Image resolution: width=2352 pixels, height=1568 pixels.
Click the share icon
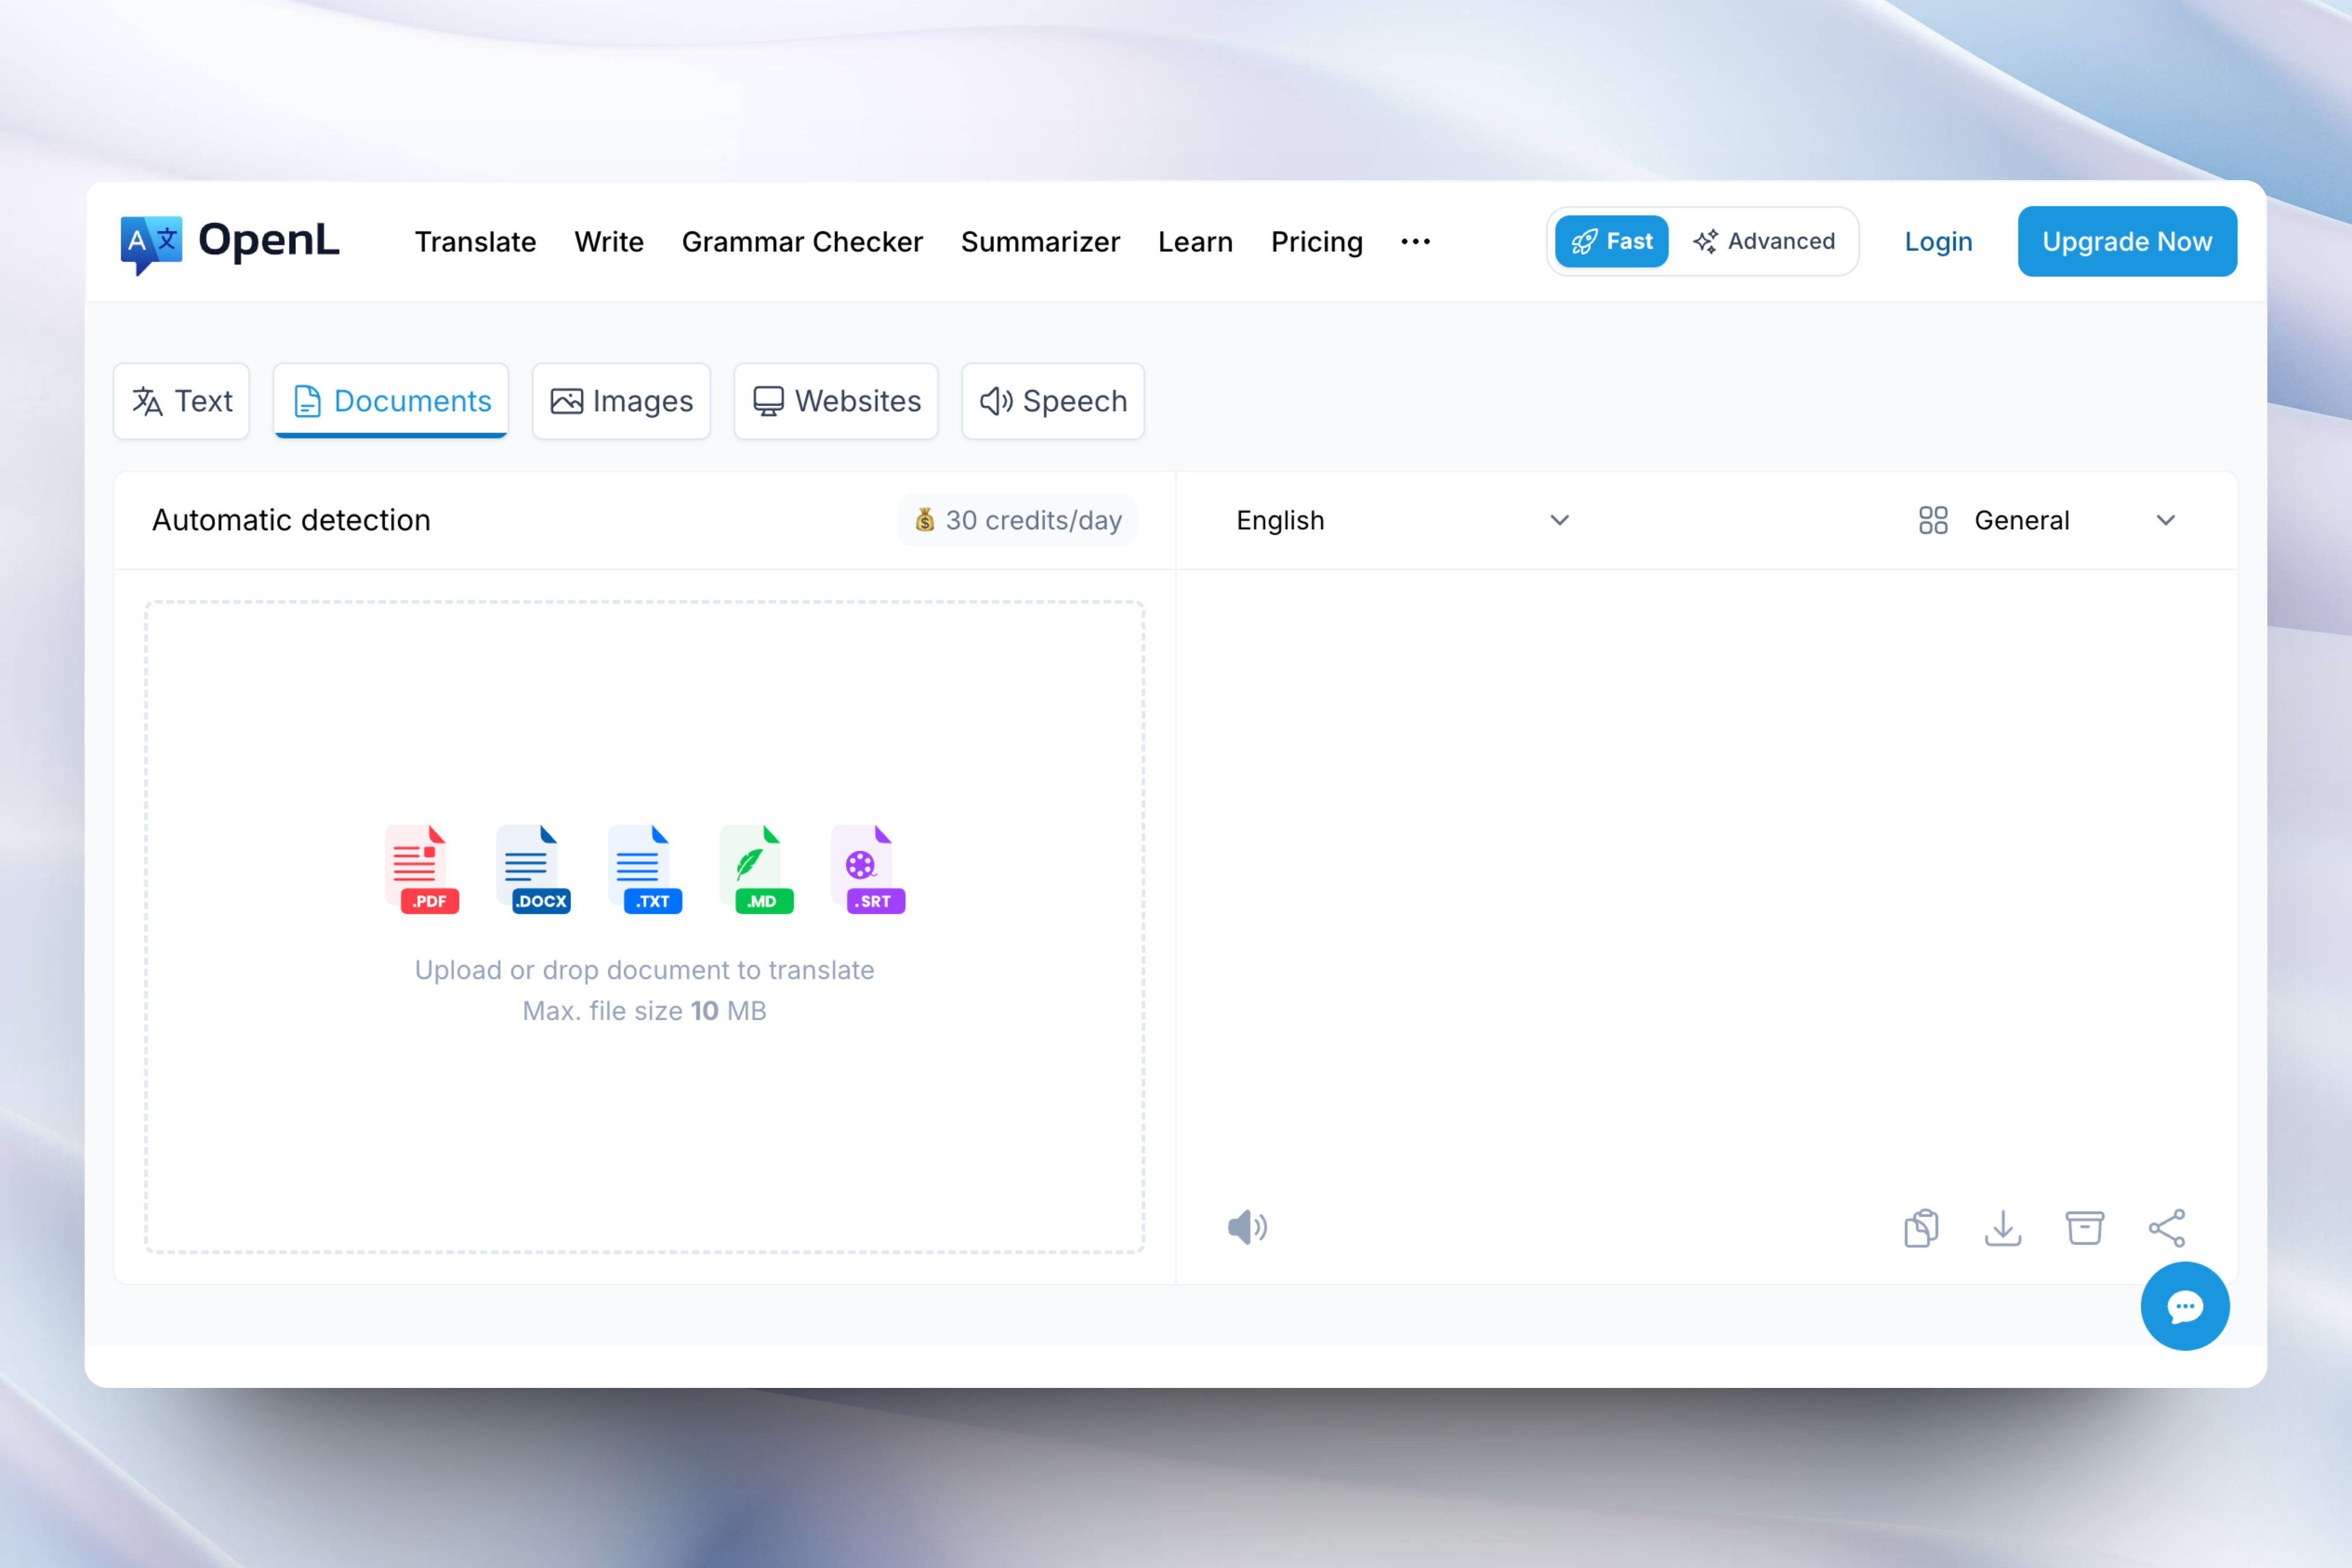[x=2166, y=1228]
